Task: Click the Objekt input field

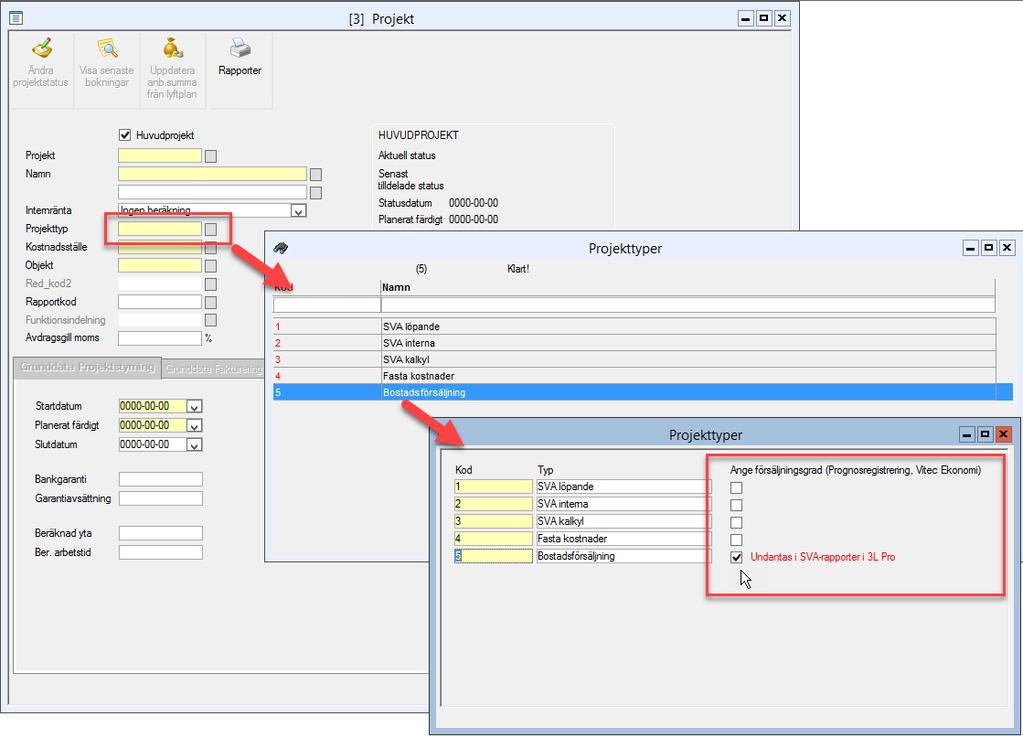Action: pyautogui.click(x=160, y=265)
